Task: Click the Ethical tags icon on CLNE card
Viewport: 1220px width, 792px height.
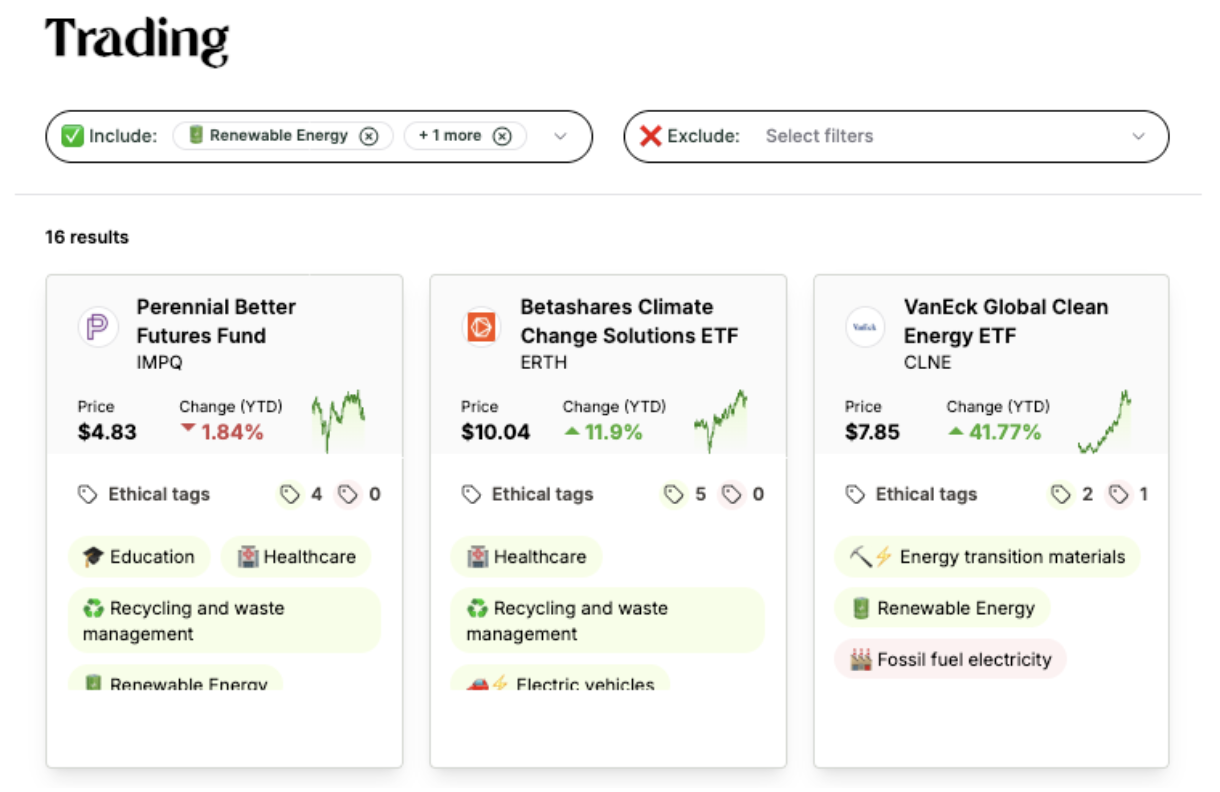Action: pyautogui.click(x=855, y=494)
